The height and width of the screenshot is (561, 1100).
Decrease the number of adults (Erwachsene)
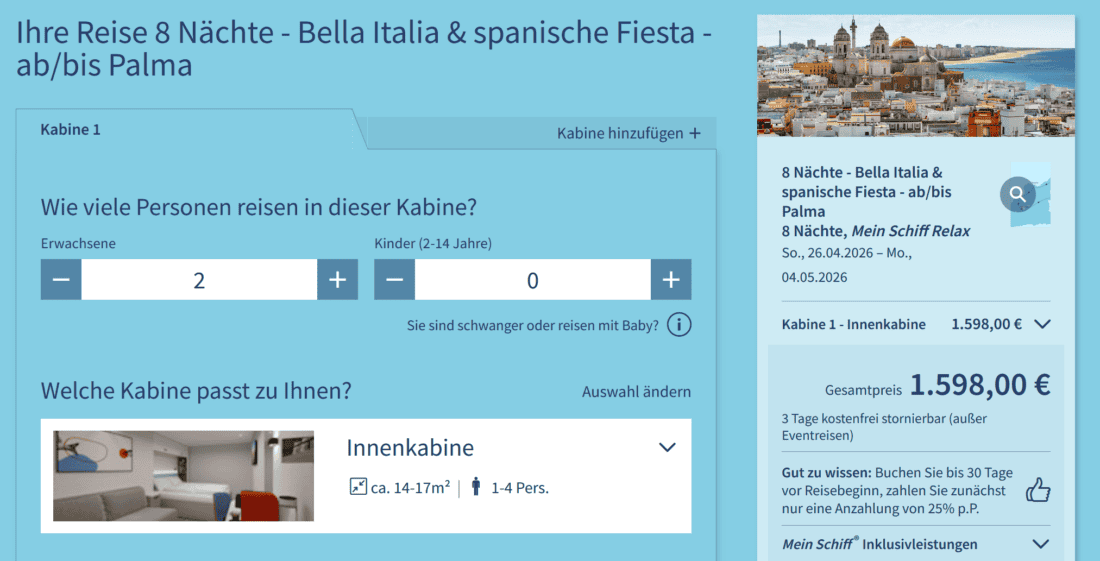pyautogui.click(x=61, y=280)
